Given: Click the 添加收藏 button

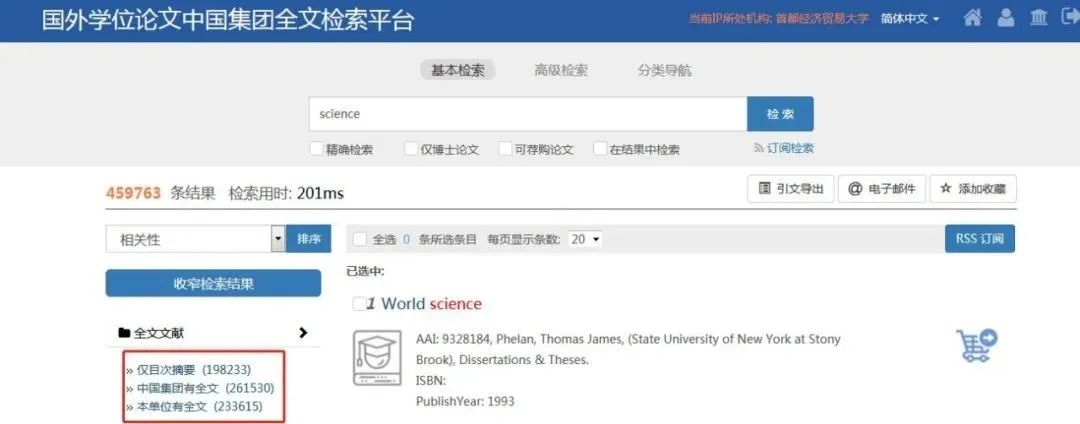Looking at the screenshot, I should (x=973, y=189).
